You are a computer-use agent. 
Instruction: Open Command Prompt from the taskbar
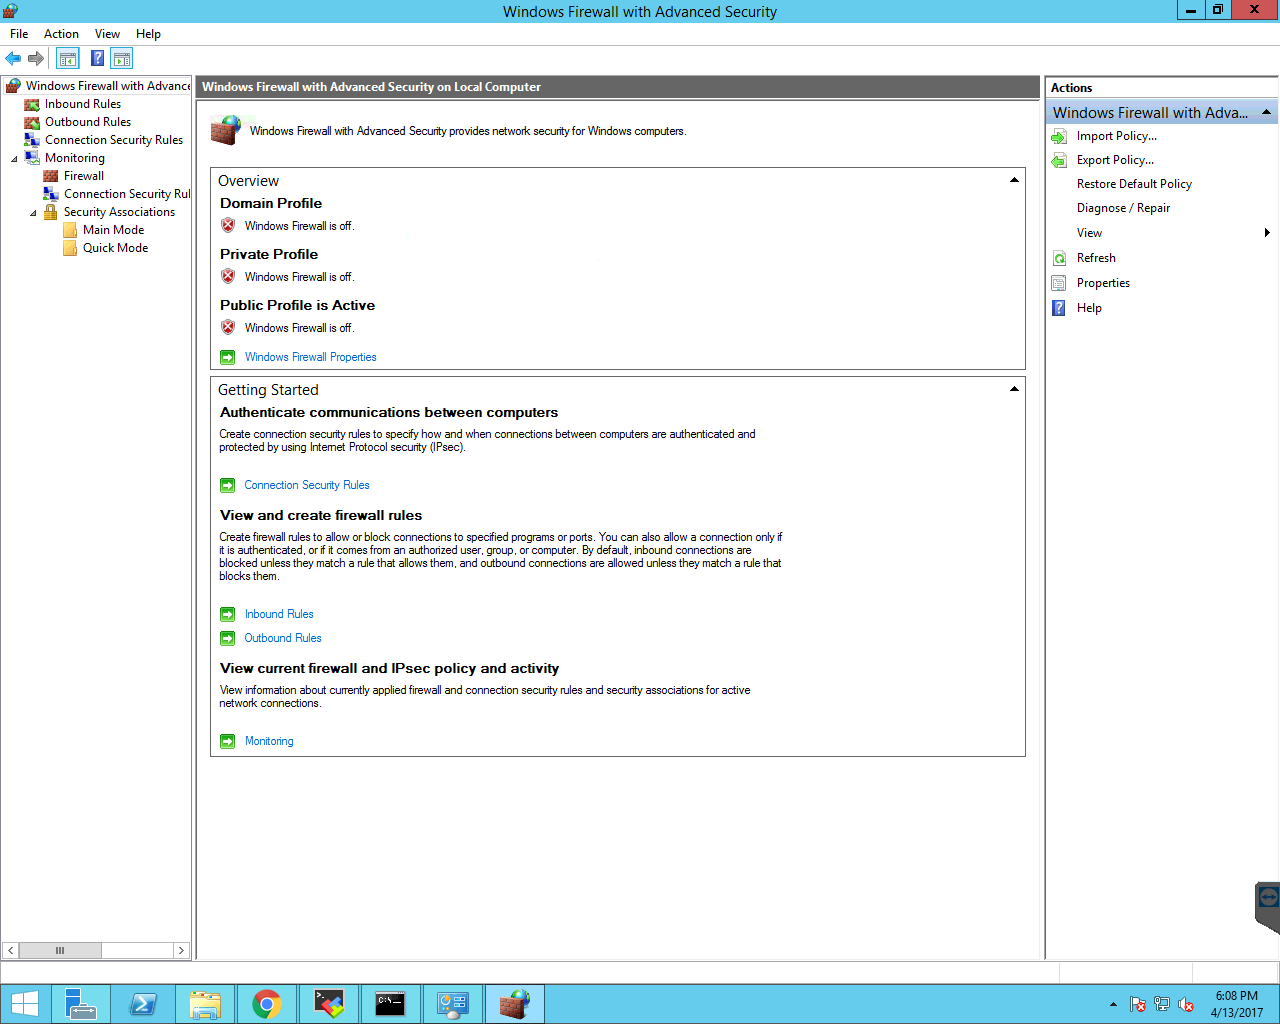[390, 1004]
